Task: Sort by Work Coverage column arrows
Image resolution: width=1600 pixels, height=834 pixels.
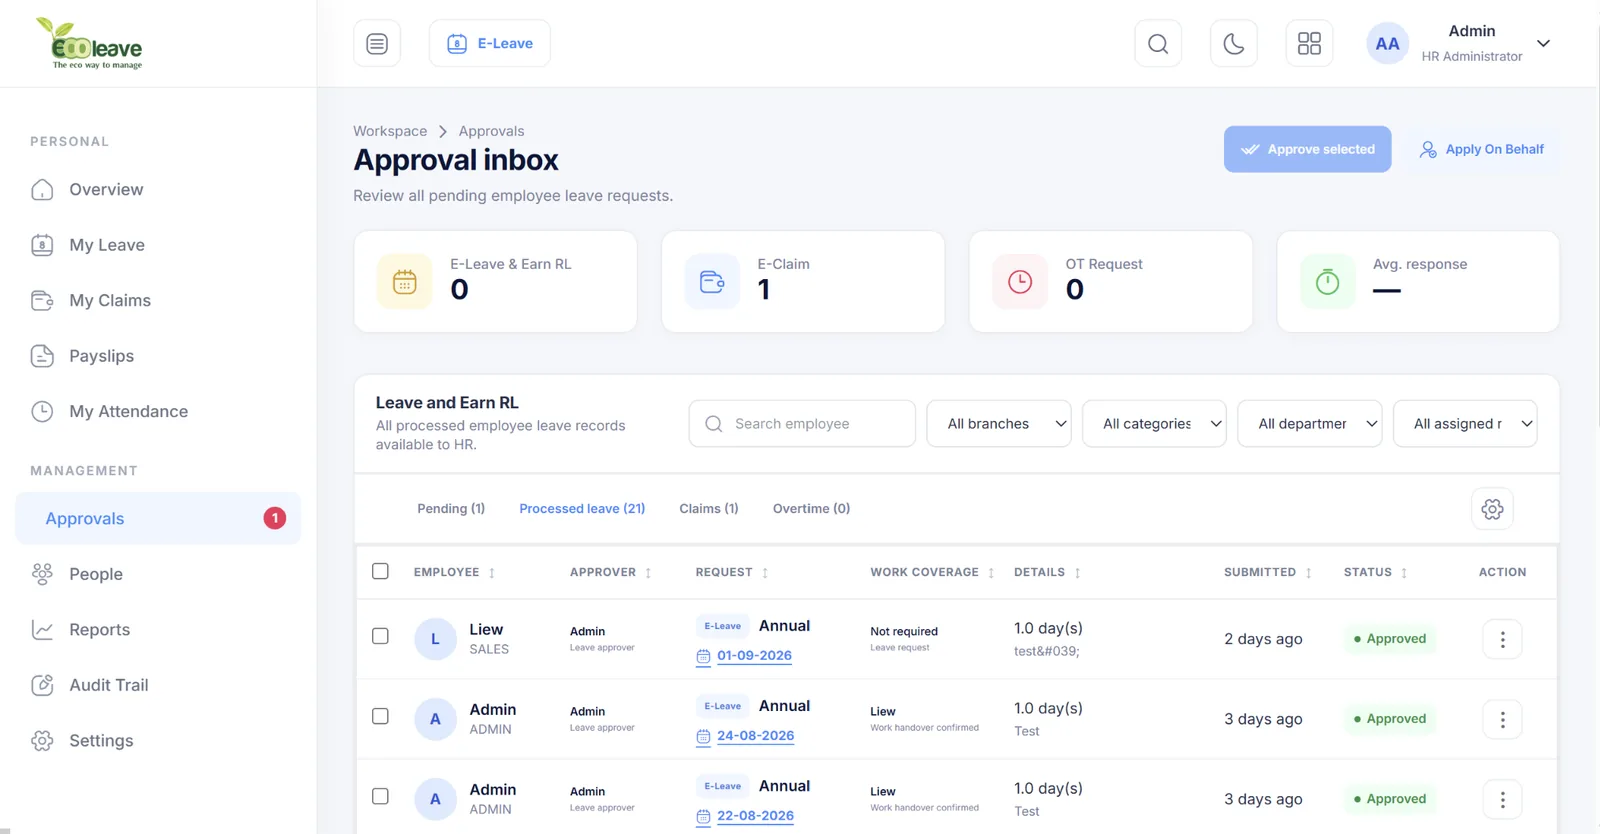Action: [x=991, y=573]
